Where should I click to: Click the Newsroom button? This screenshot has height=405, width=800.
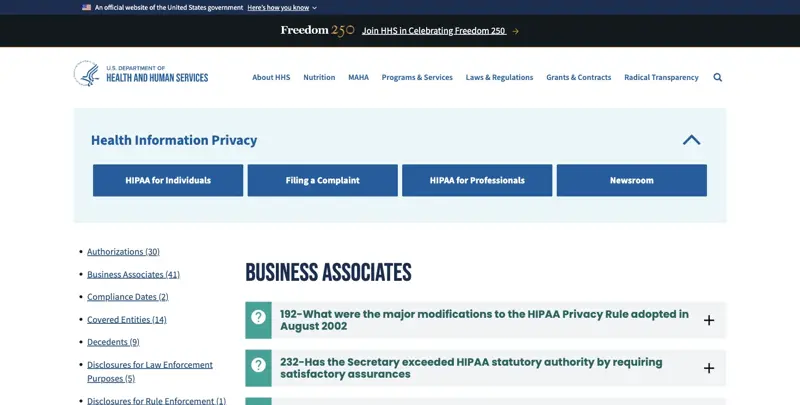point(632,180)
